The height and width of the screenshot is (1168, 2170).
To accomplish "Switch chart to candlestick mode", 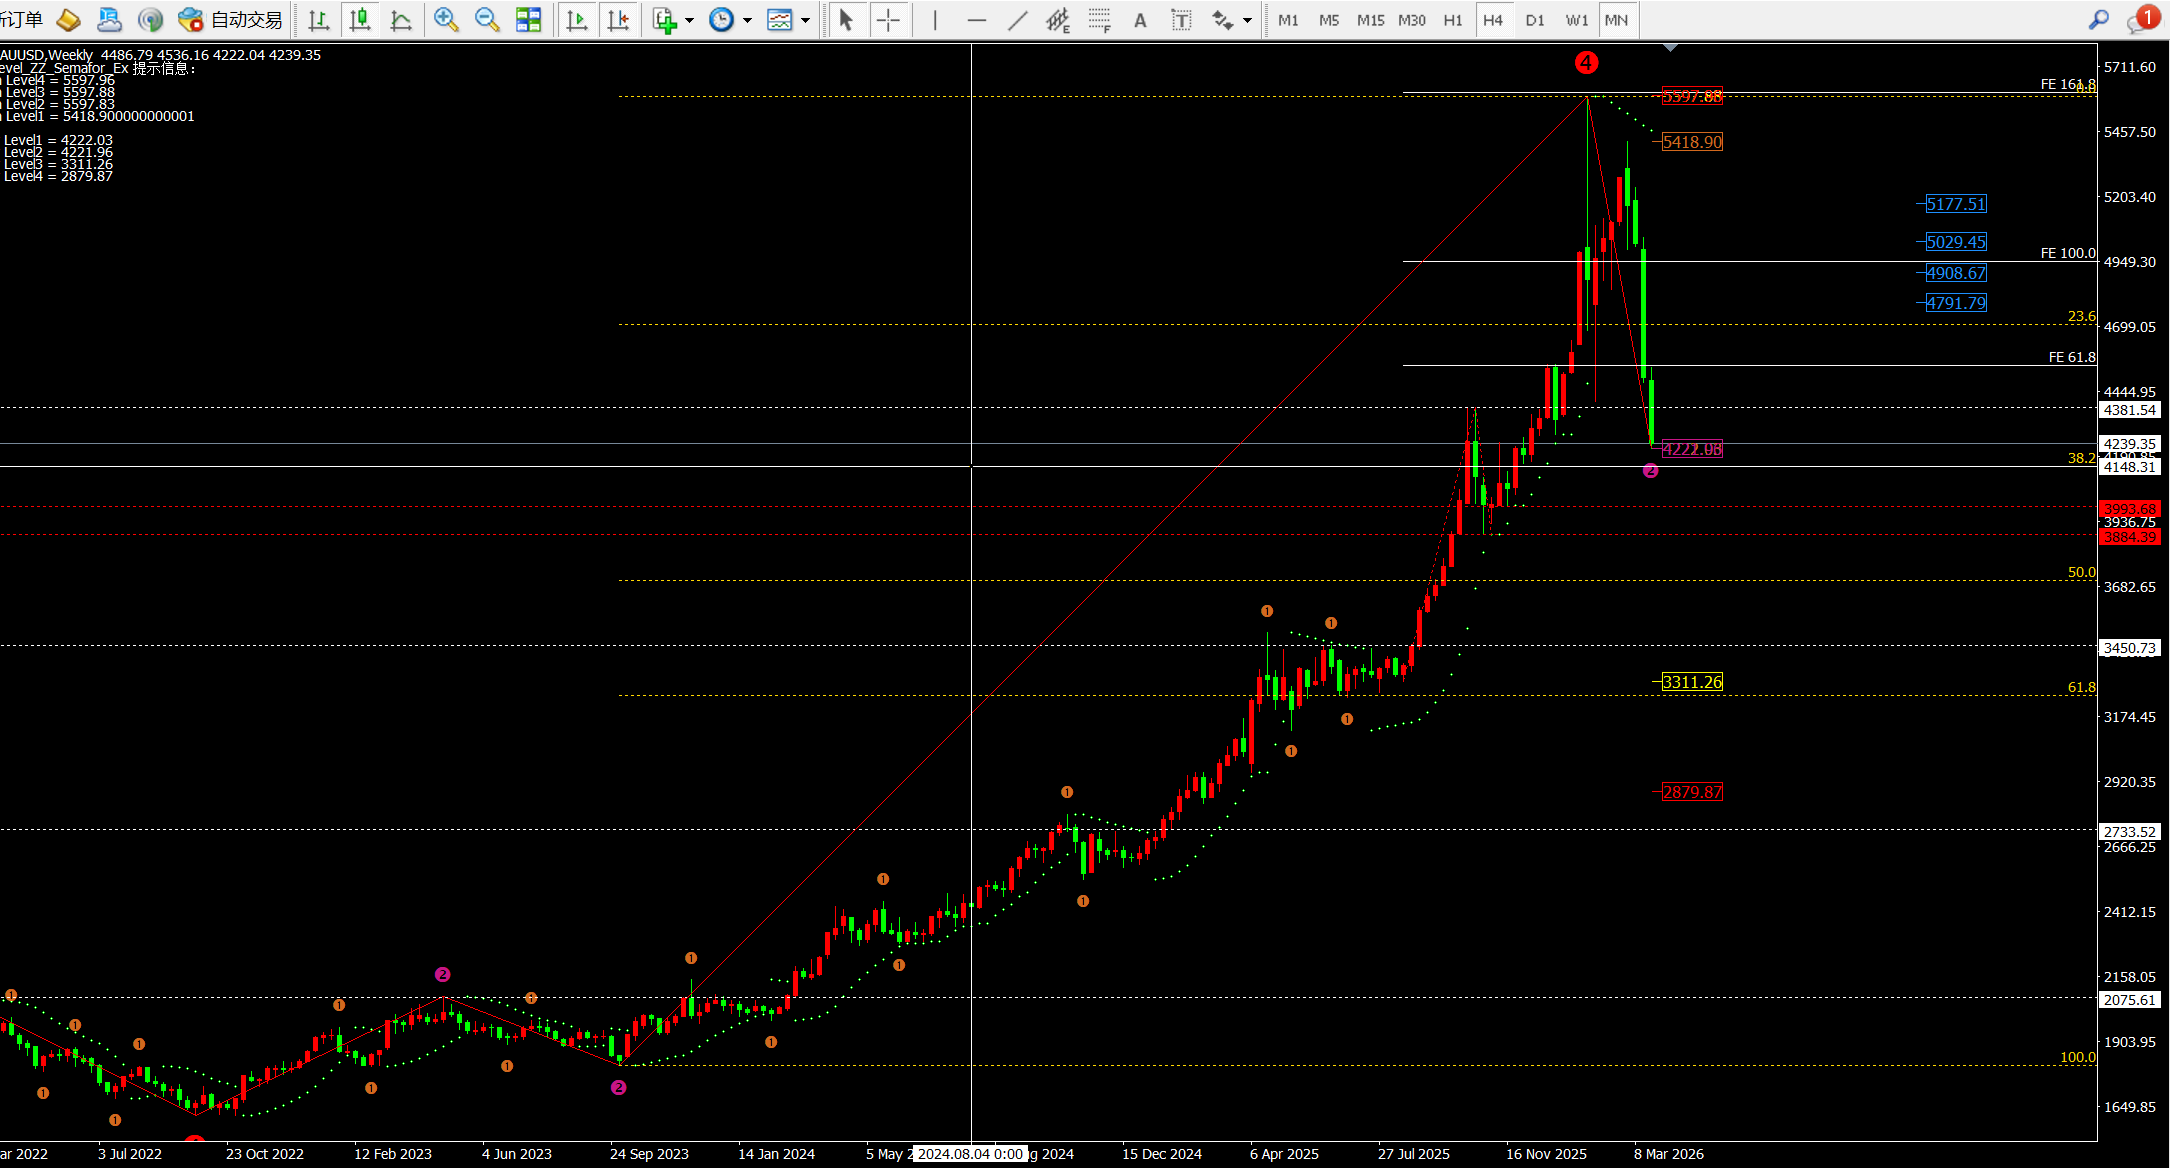I will 360,20.
